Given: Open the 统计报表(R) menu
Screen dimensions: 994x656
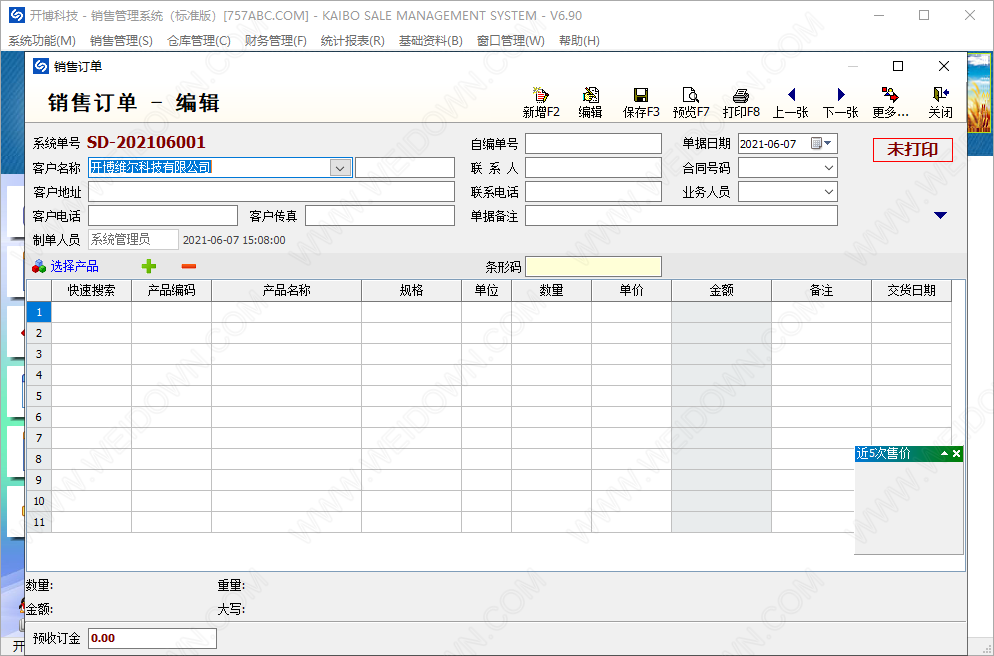Looking at the screenshot, I should click(352, 41).
